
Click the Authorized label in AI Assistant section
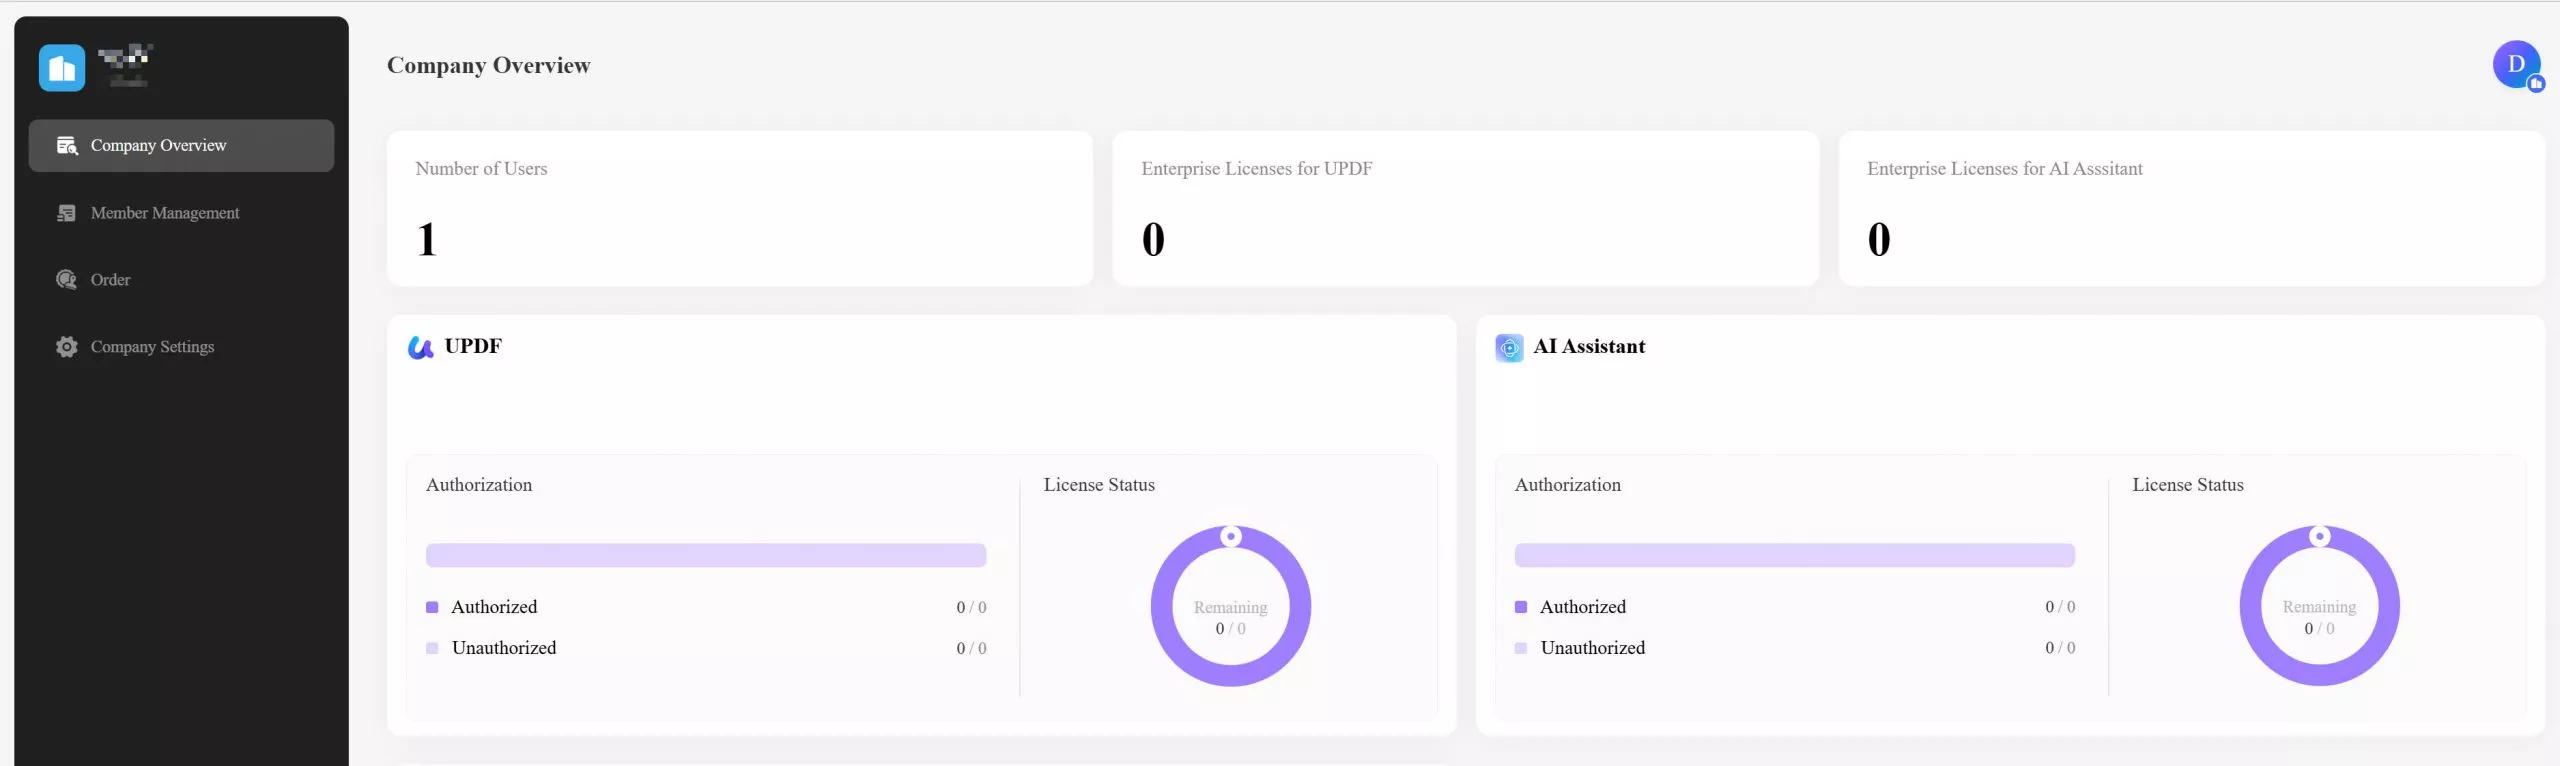1583,607
